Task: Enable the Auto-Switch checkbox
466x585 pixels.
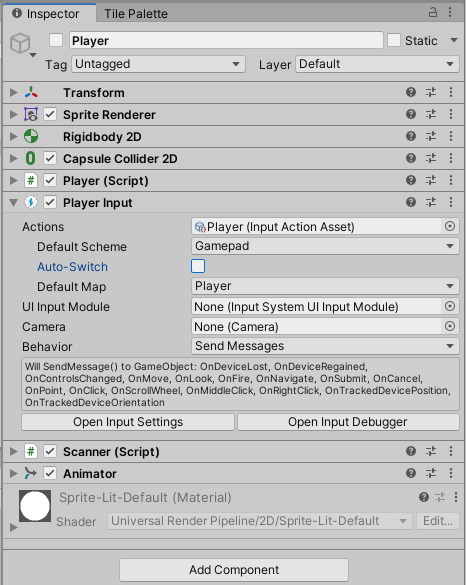Action: (198, 266)
